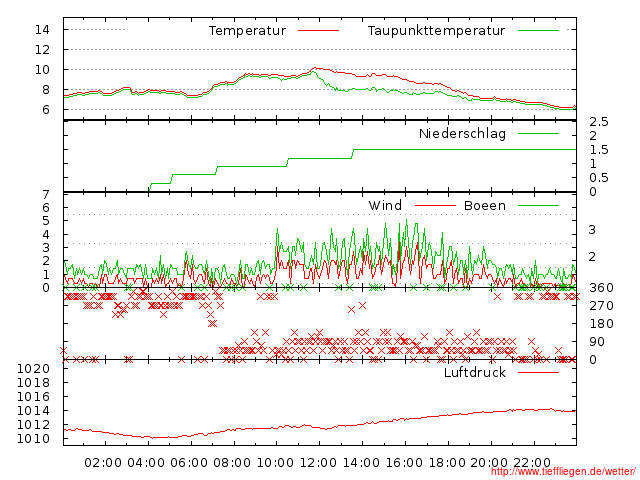Click the 7 wind speed axis value
Screen dimensions: 640x480
pyautogui.click(x=46, y=195)
